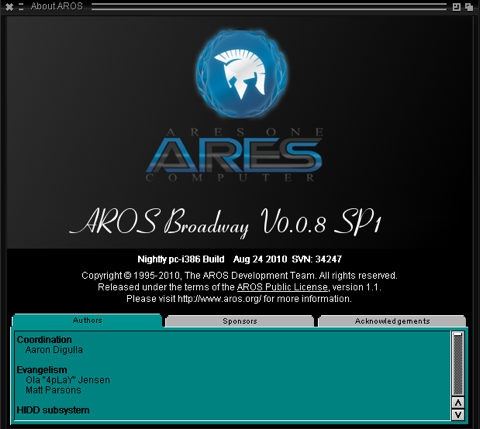Click the scroll down arrow in authors list
Image resolution: width=480 pixels, height=429 pixels.
pyautogui.click(x=458, y=415)
